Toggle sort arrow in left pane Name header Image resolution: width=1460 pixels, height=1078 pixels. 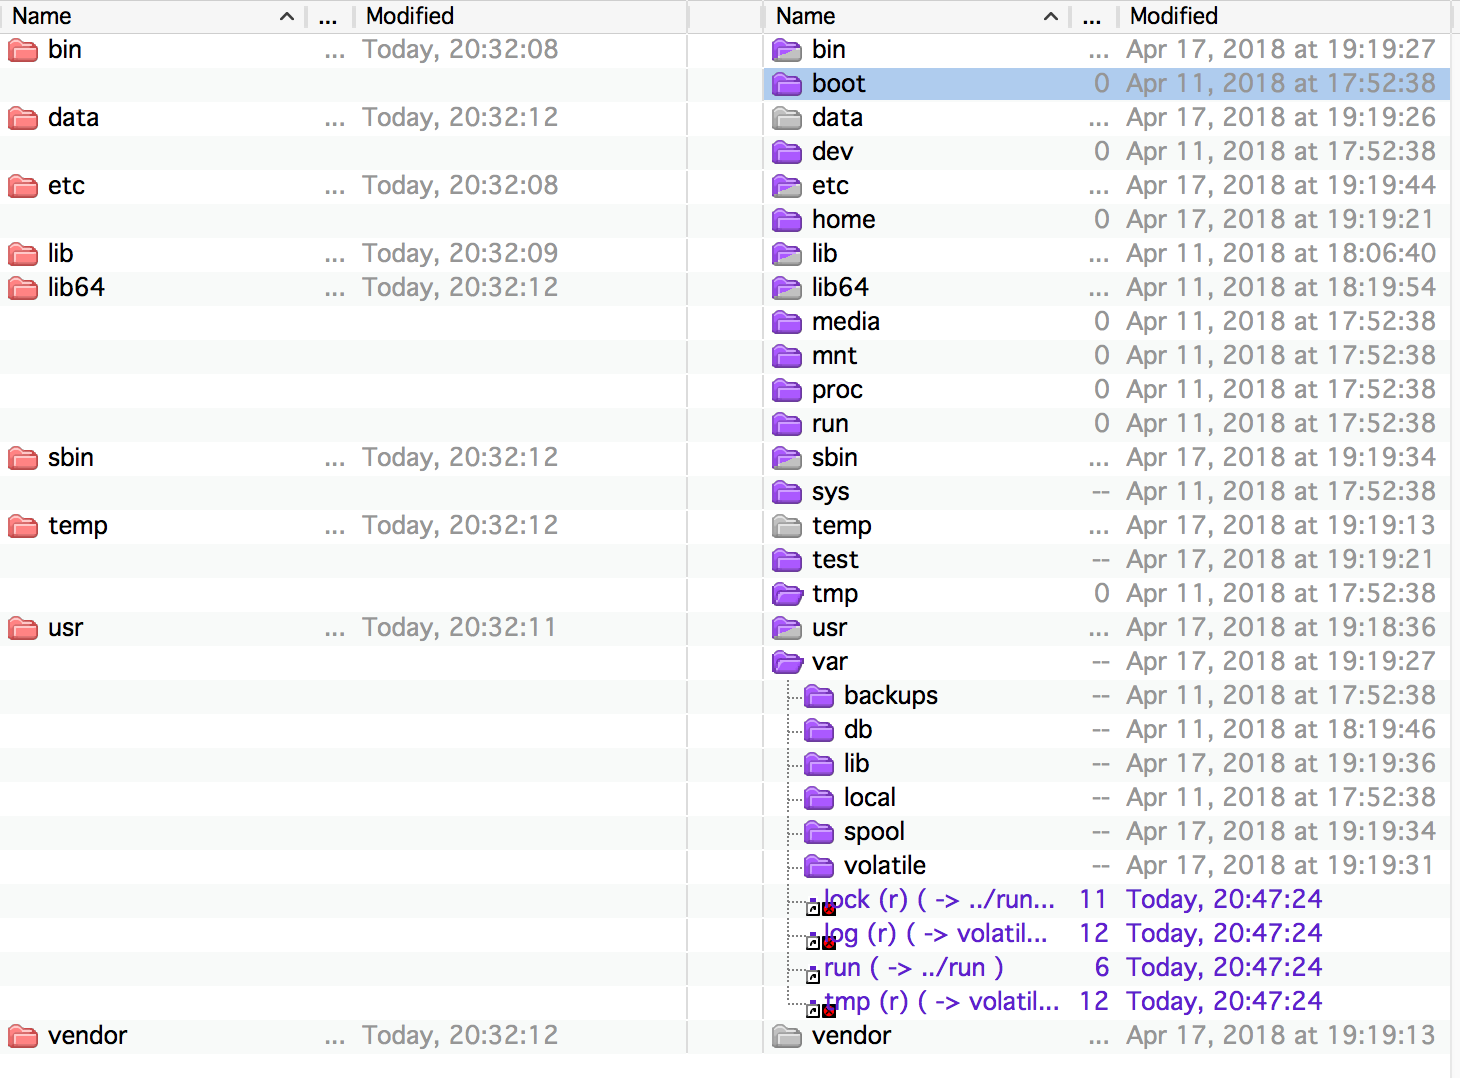[x=287, y=16]
